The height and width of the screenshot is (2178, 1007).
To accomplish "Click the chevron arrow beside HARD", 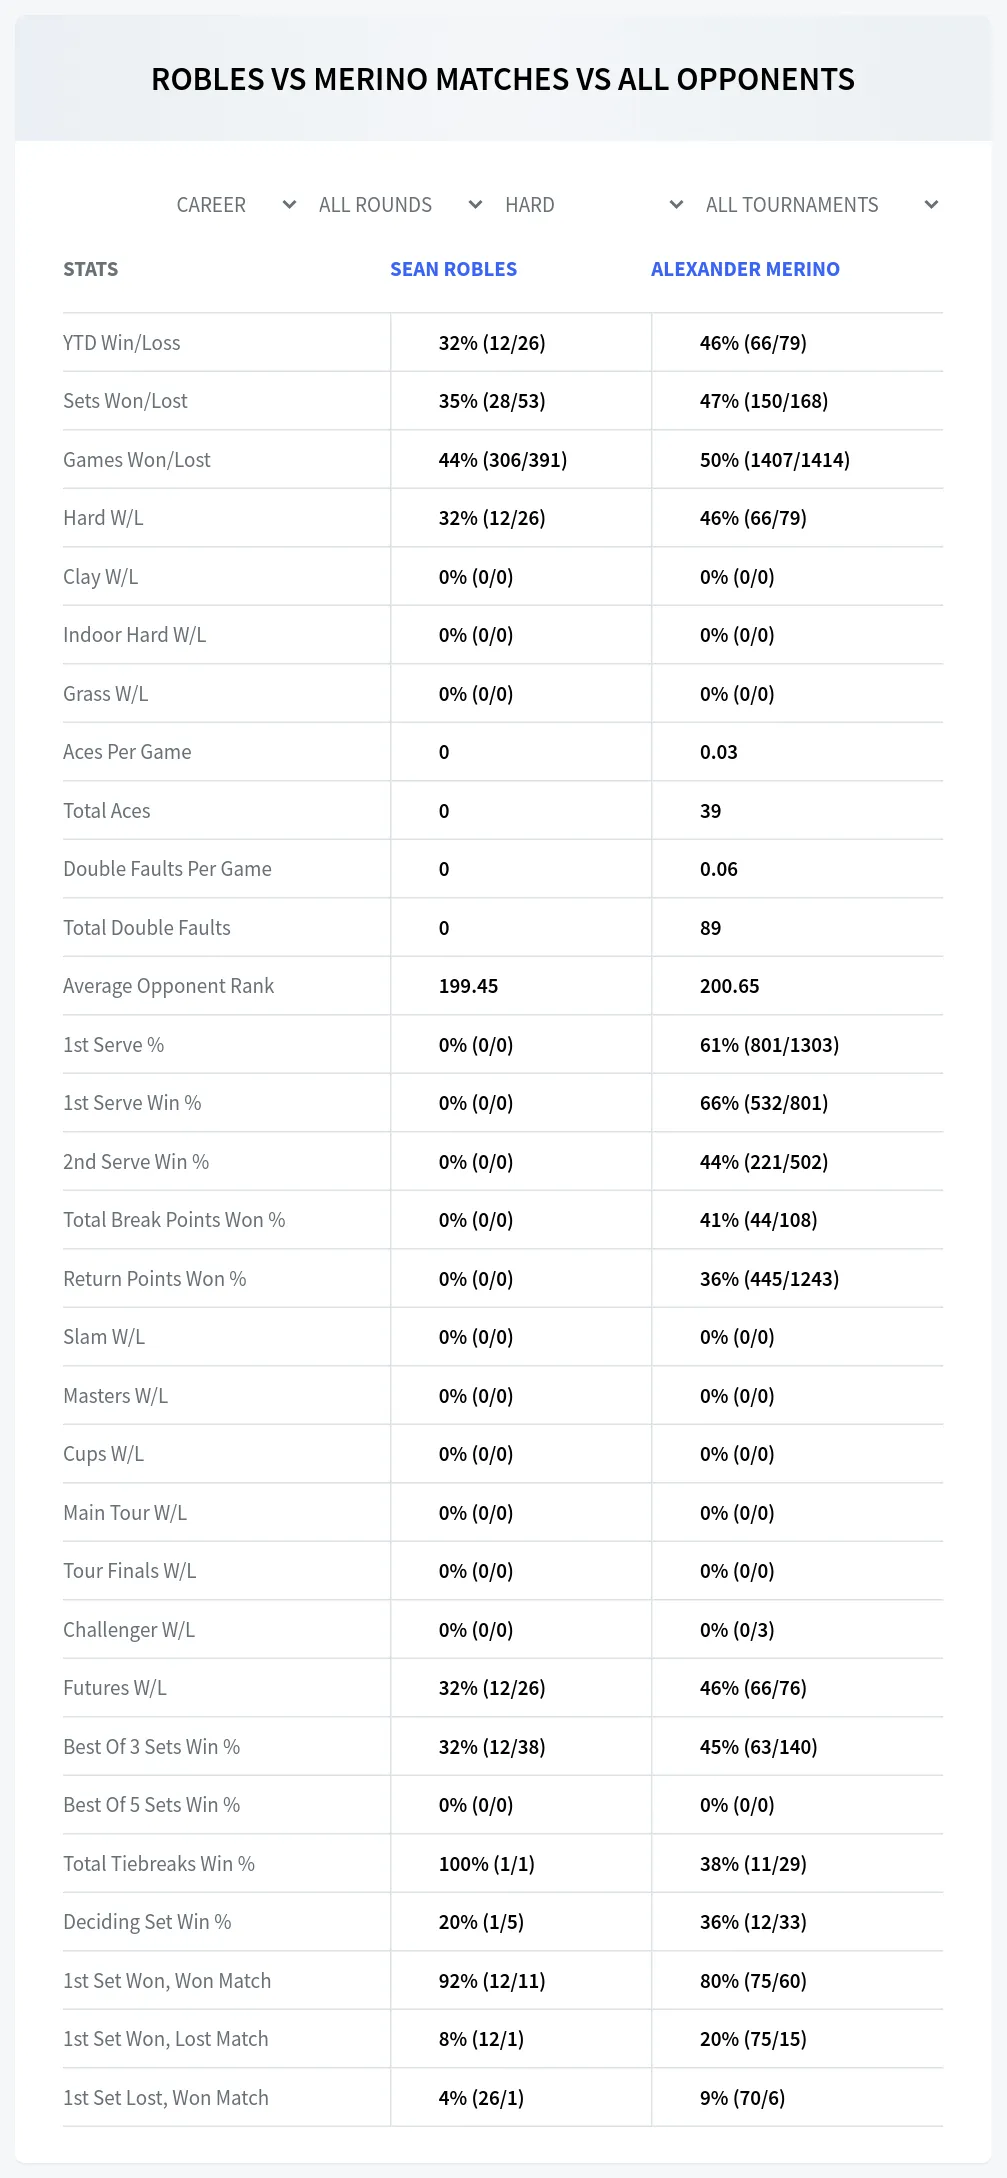I will (676, 205).
